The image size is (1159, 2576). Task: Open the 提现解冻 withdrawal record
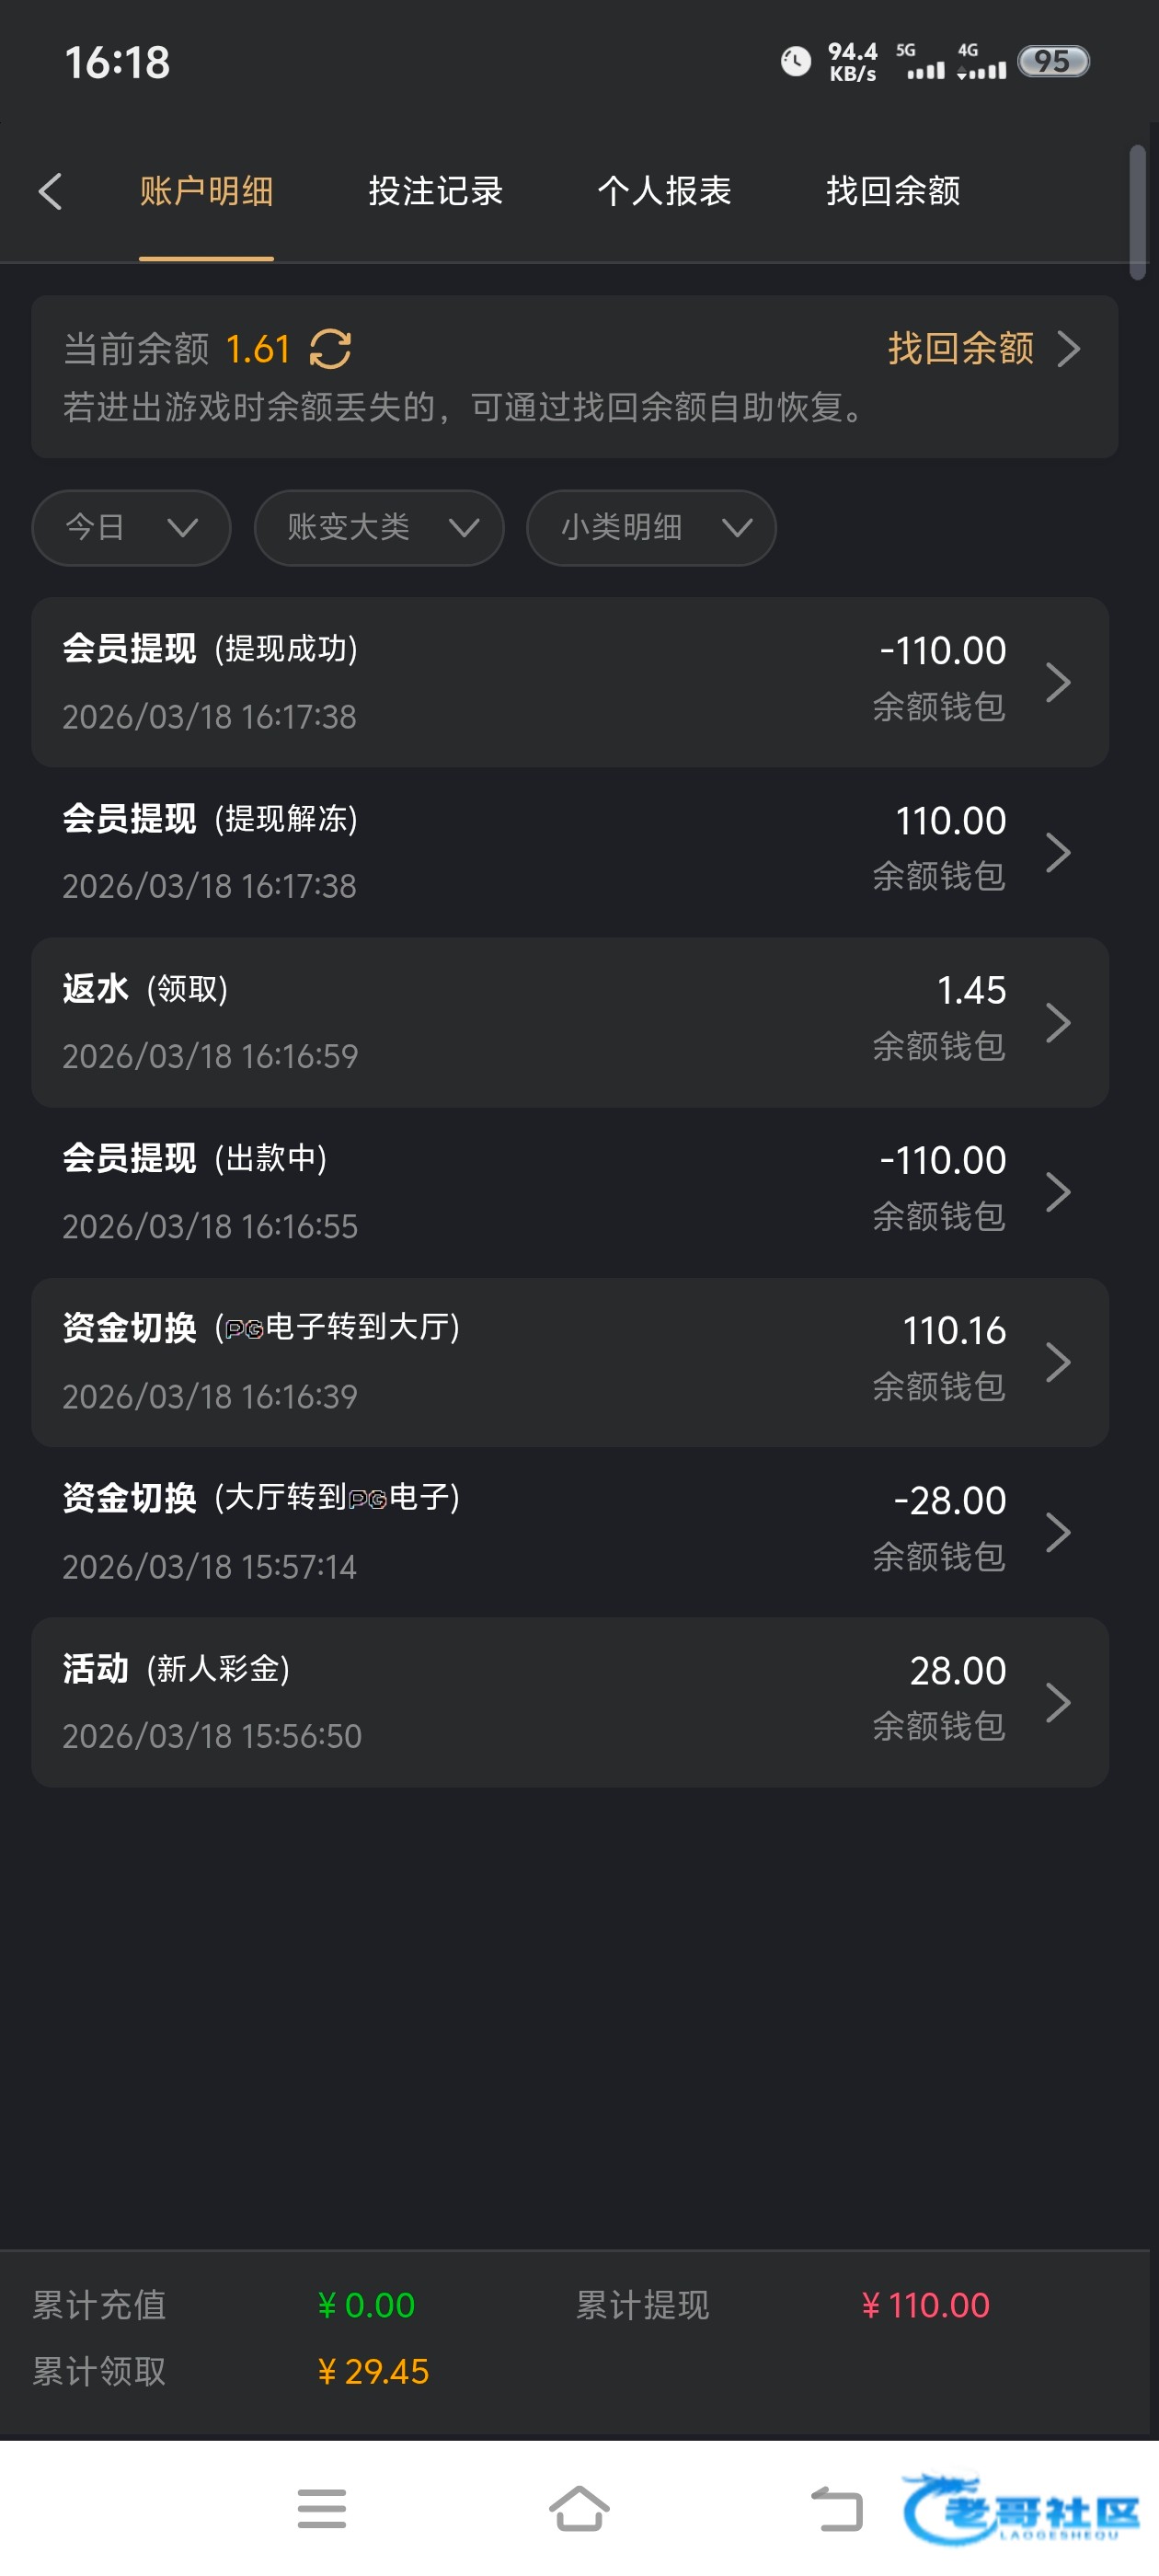click(569, 852)
